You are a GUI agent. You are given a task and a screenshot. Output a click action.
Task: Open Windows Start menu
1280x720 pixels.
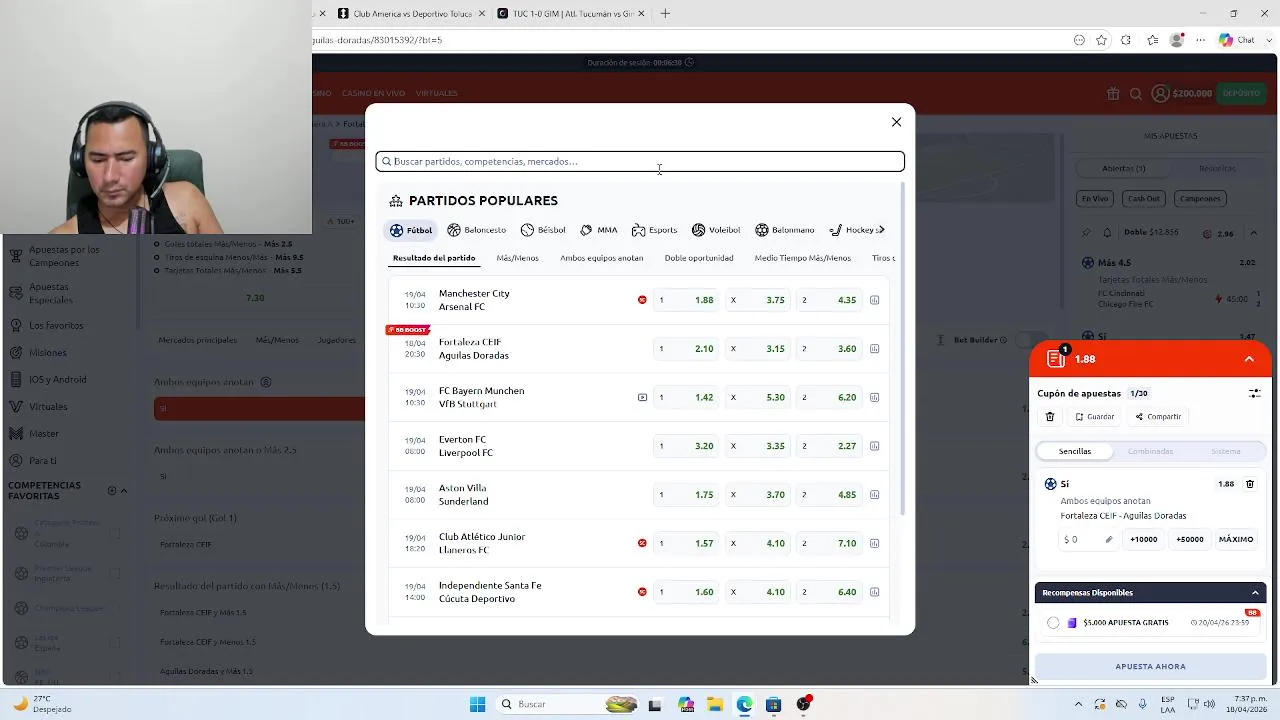point(477,704)
